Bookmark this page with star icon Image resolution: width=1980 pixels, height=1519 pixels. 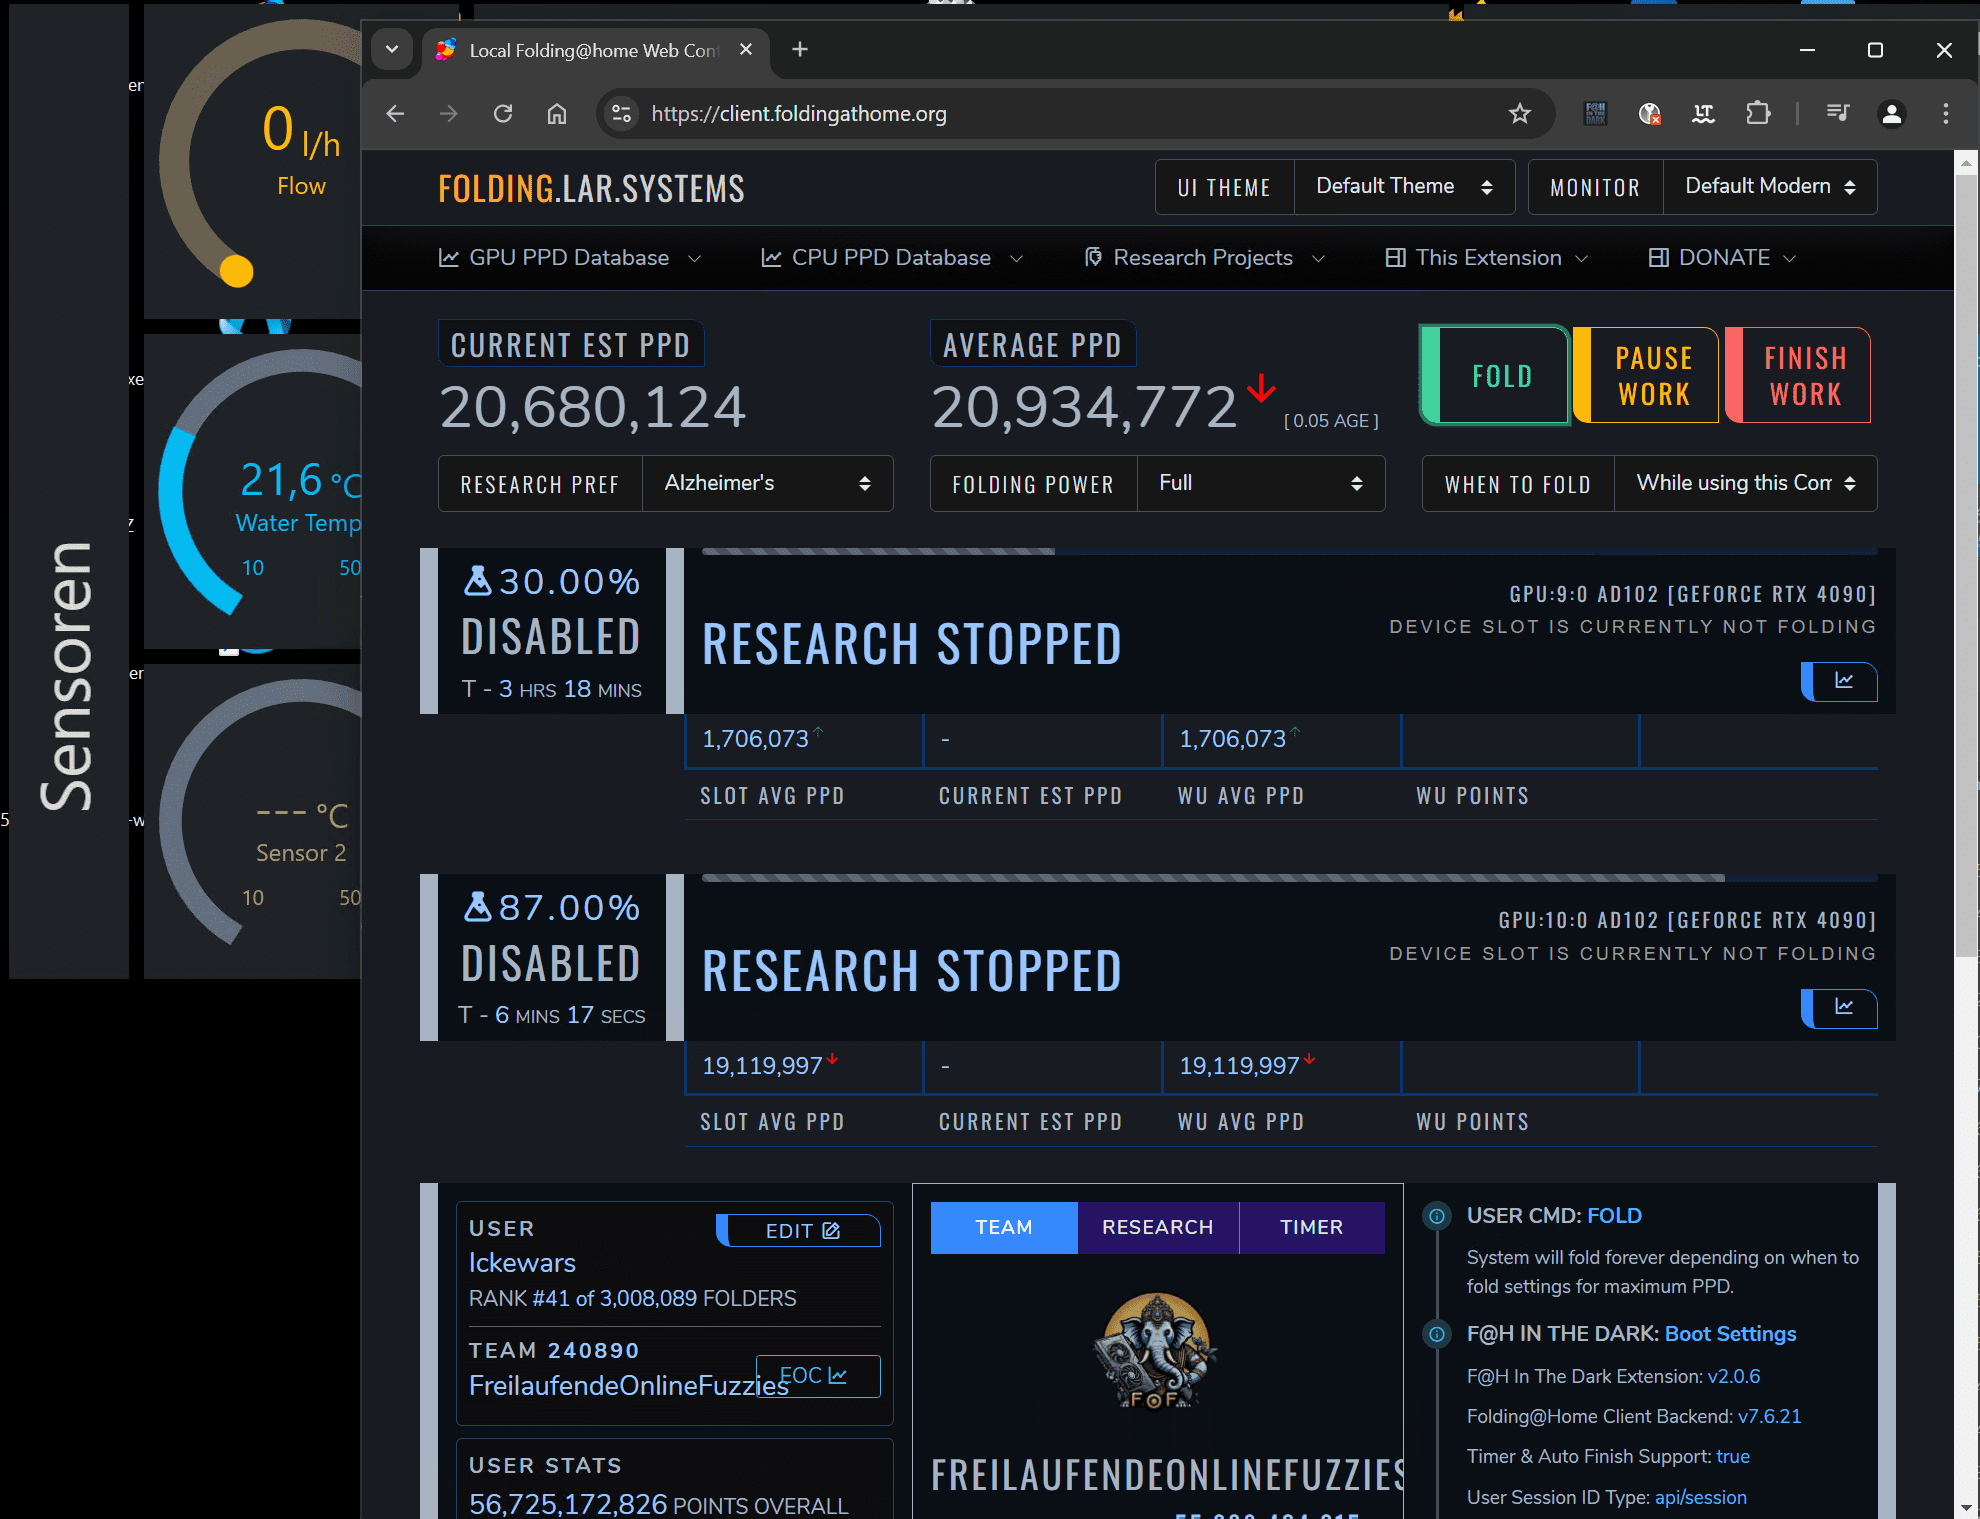click(x=1519, y=114)
